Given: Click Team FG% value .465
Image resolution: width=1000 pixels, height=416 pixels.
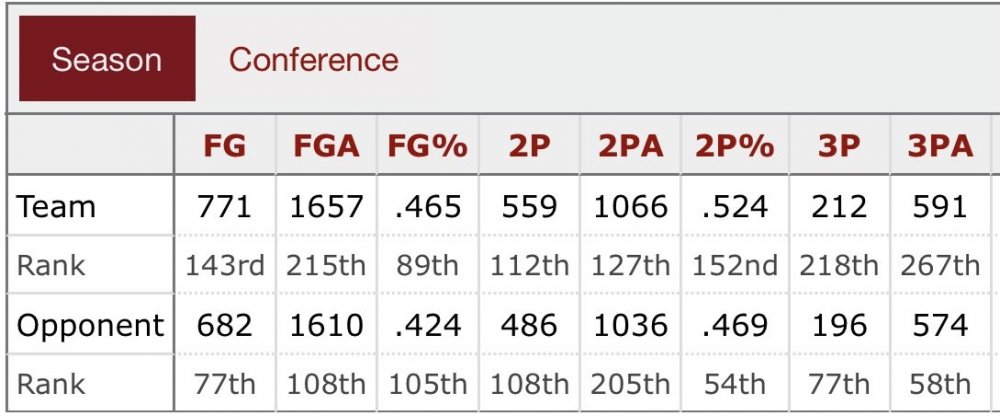Looking at the screenshot, I should (427, 207).
